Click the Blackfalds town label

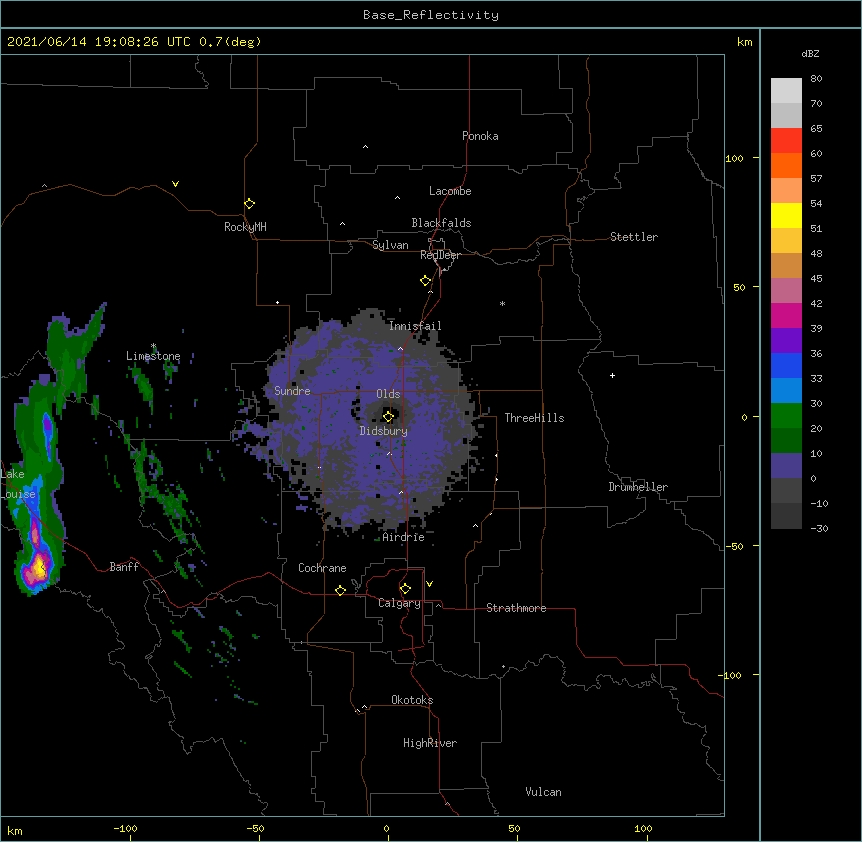(x=441, y=223)
